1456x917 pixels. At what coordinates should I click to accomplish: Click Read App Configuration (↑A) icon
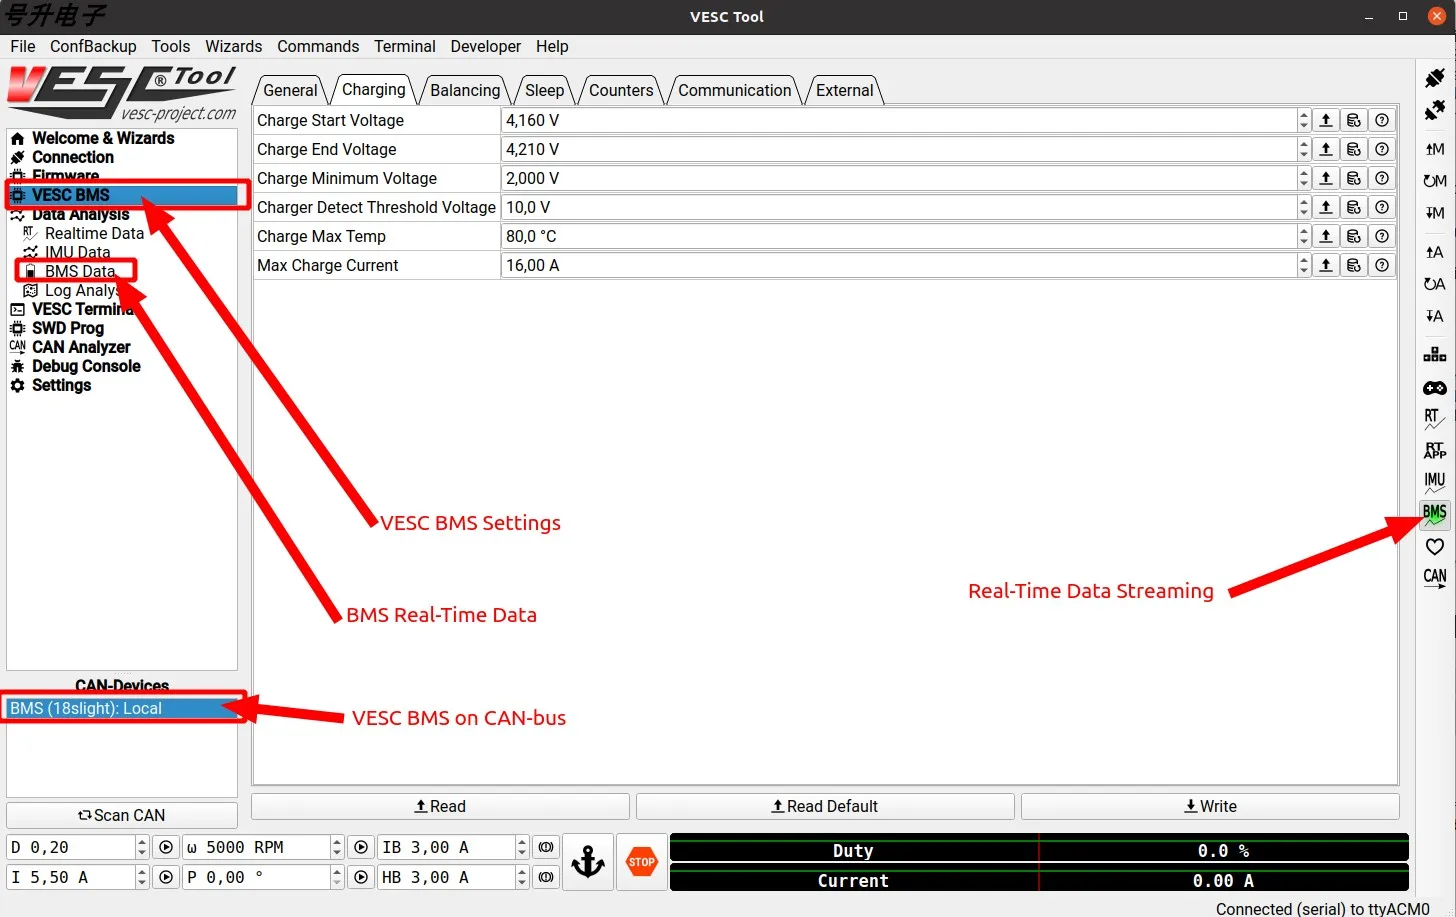(1435, 252)
